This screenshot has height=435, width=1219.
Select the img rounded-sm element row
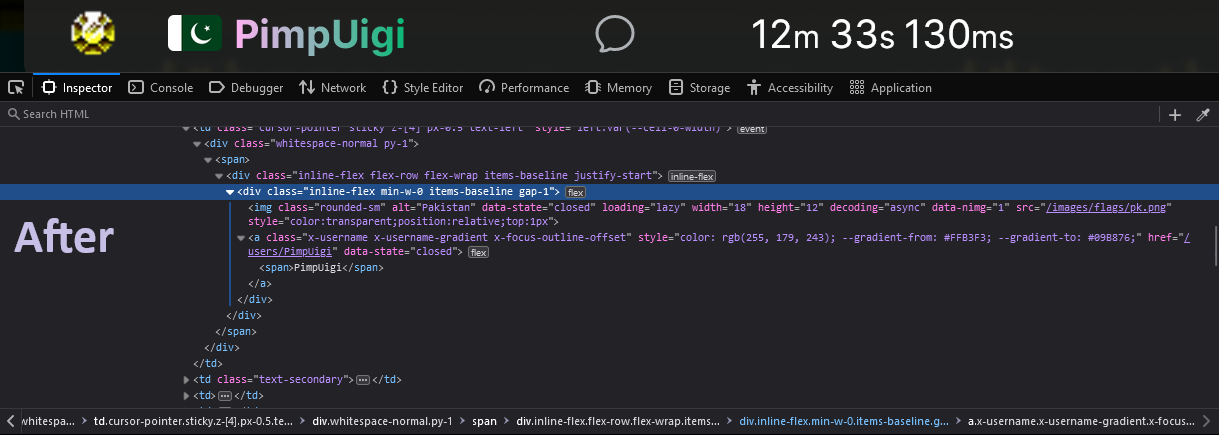click(x=710, y=214)
